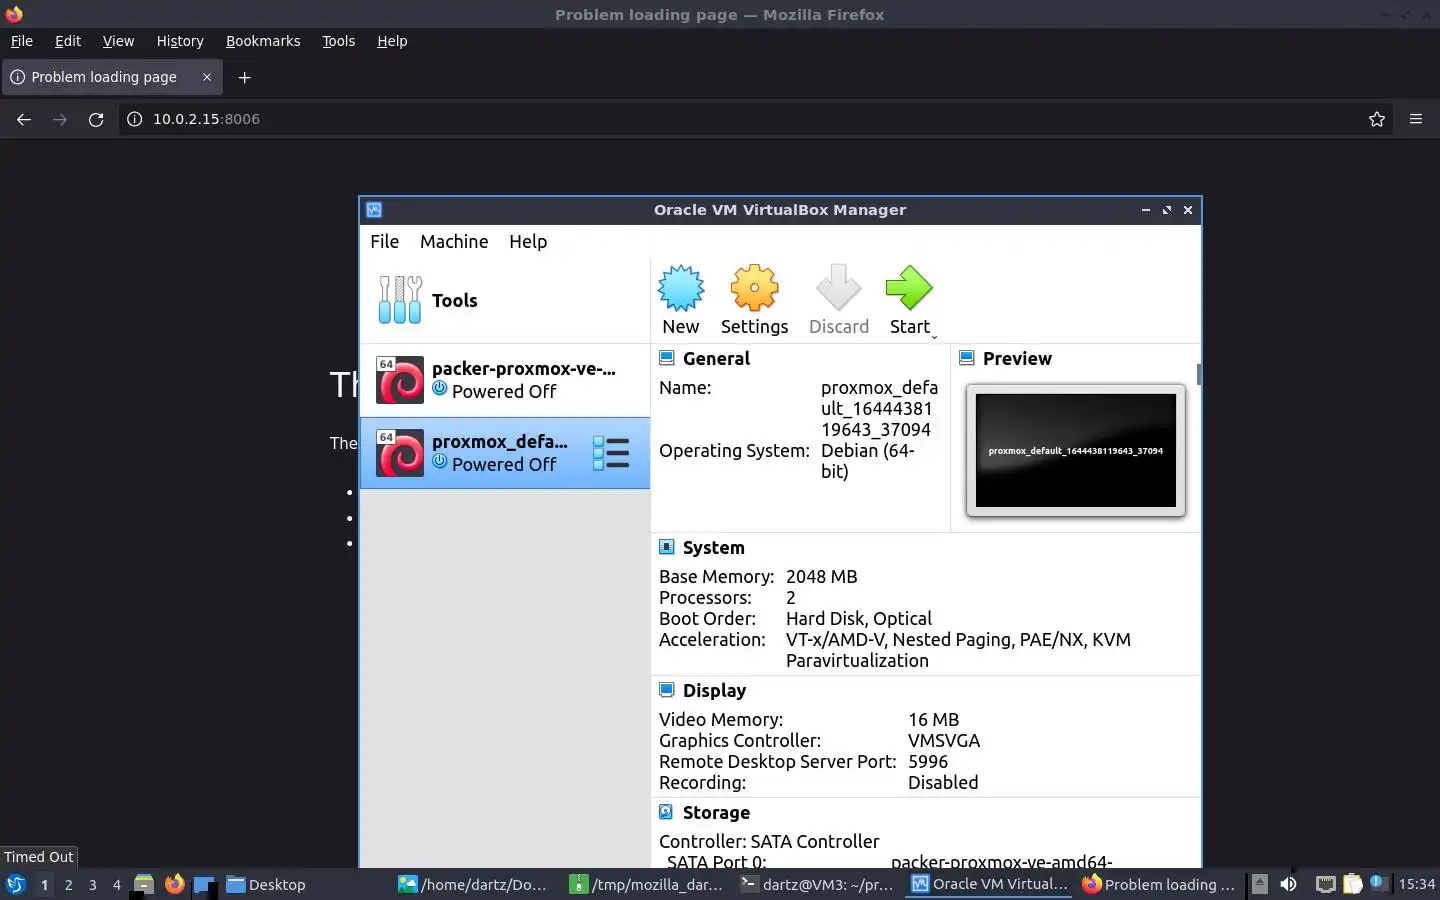1440x900 pixels.
Task: Click the System section header
Action: (713, 547)
